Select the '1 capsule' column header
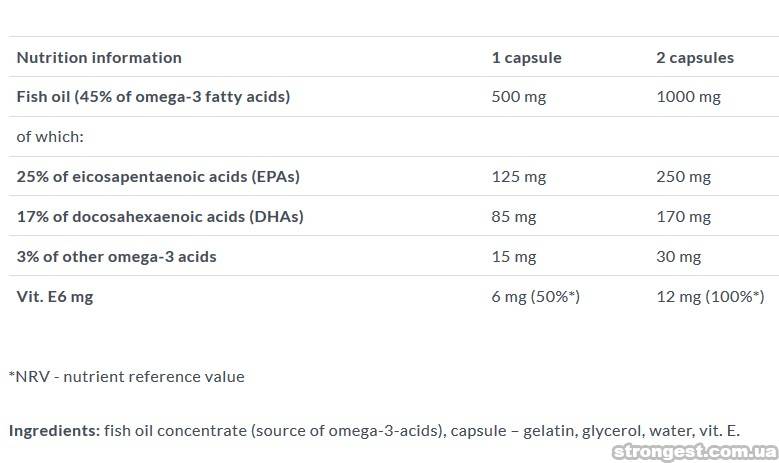779x463 pixels. point(526,58)
